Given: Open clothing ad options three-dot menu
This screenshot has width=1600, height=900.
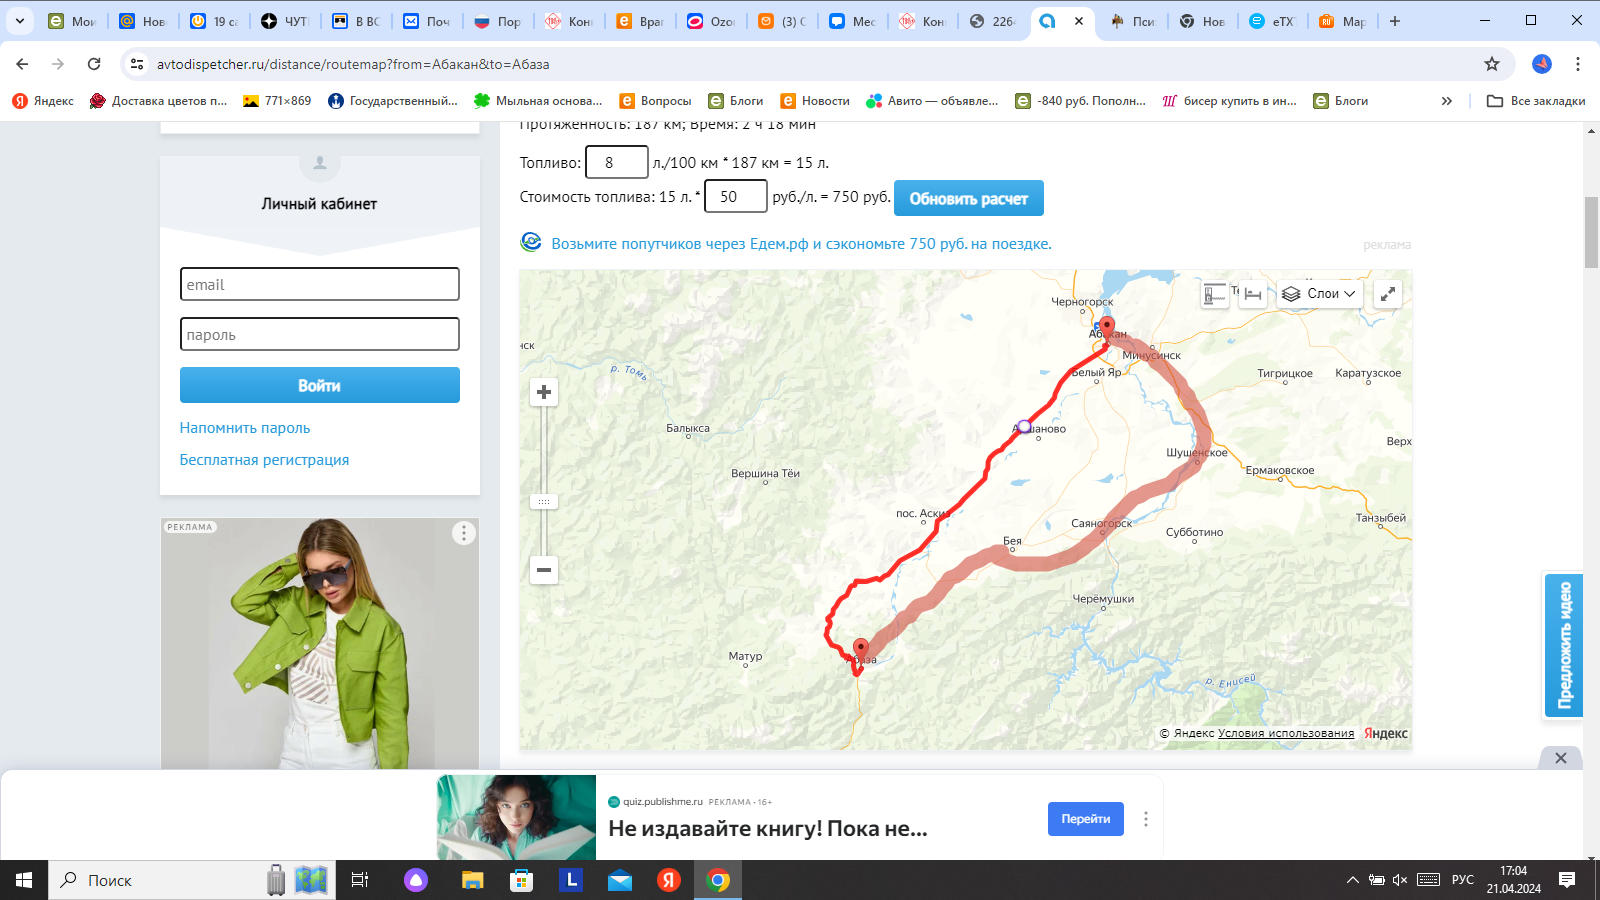Looking at the screenshot, I should 463,533.
